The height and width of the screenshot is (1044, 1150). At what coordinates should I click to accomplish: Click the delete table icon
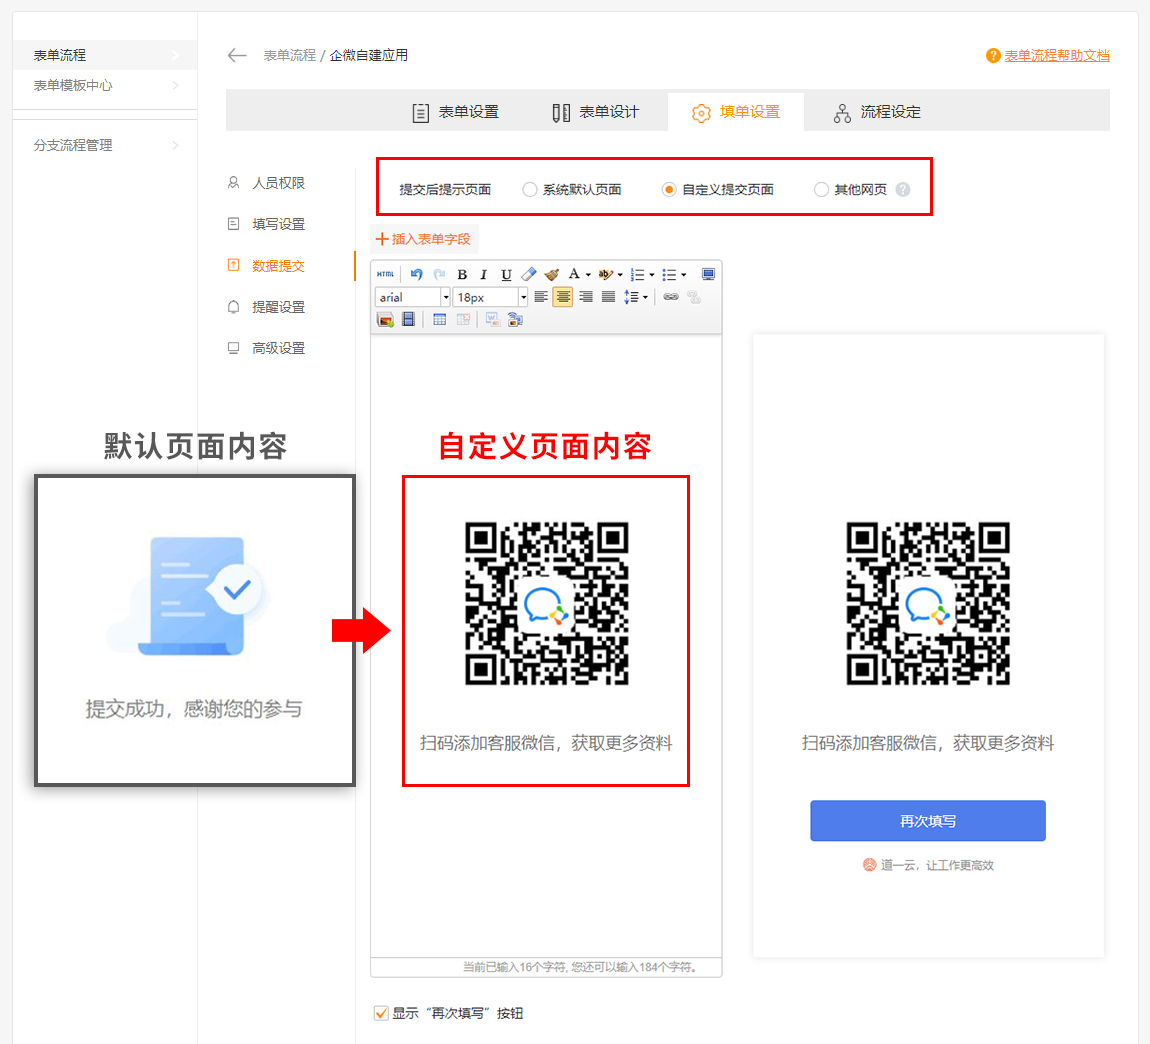point(463,320)
